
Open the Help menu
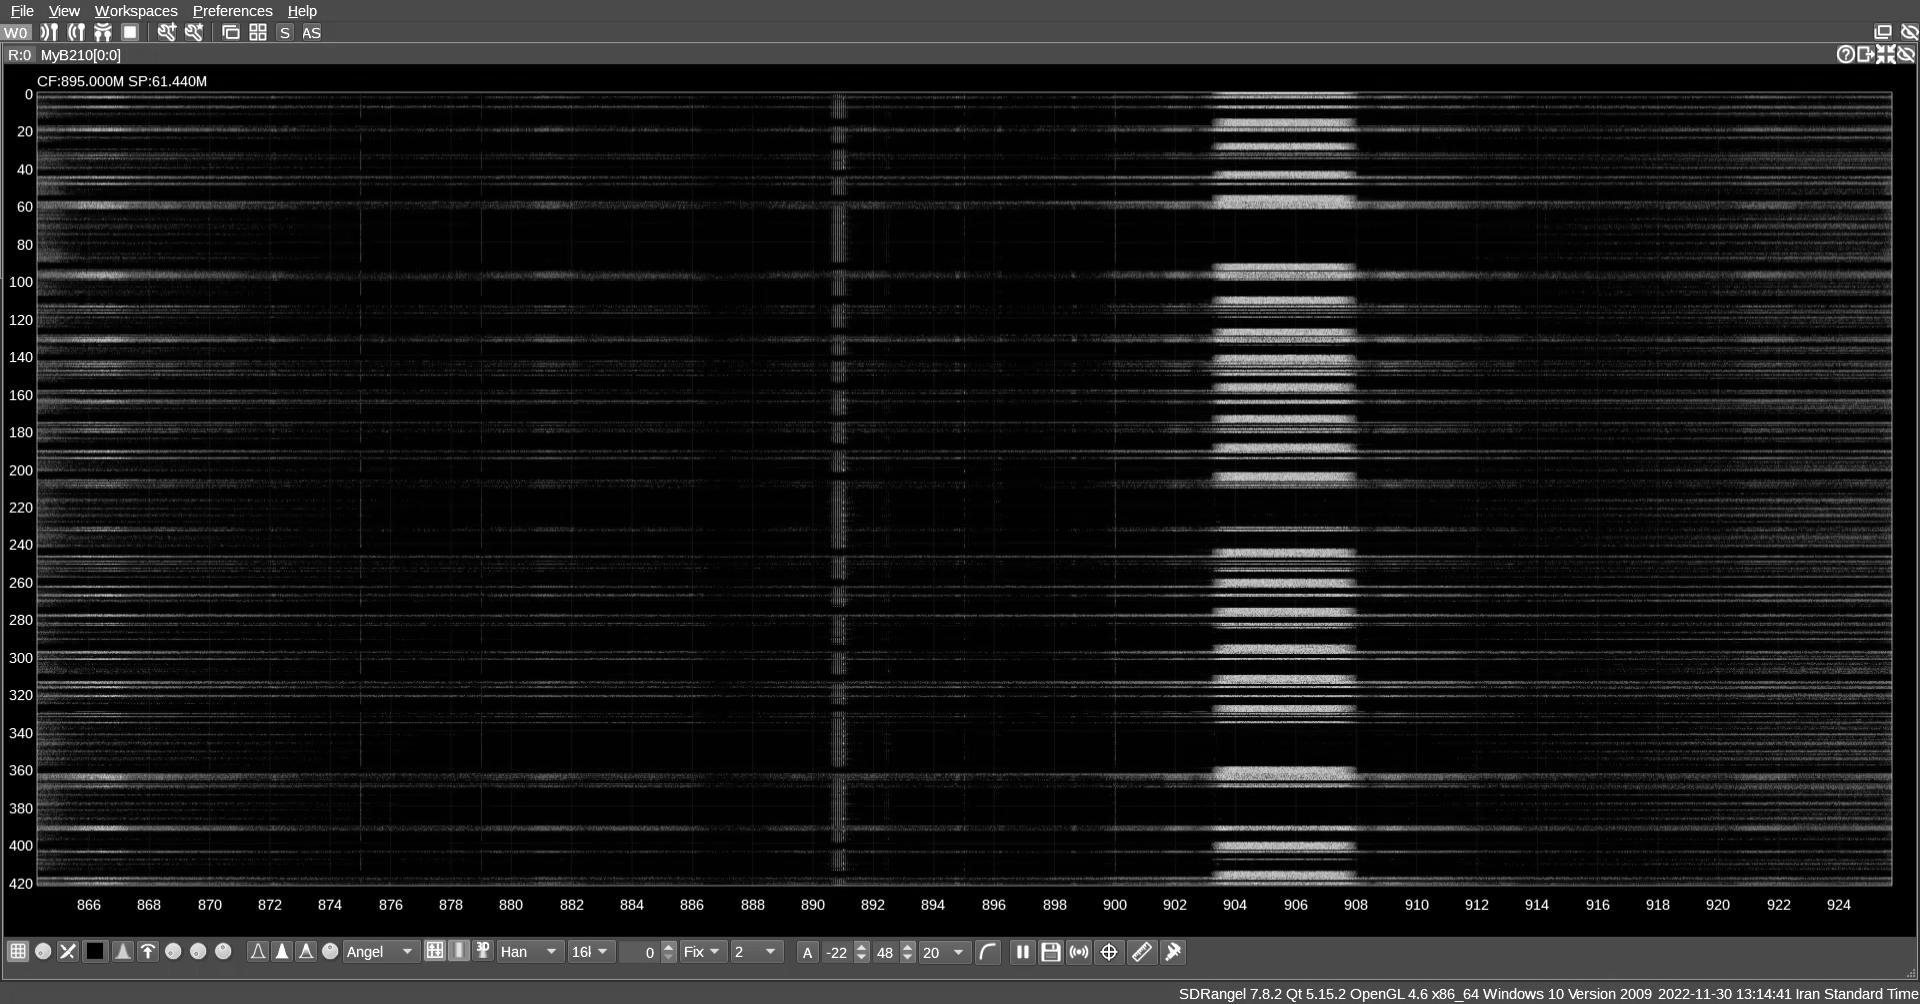tap(302, 11)
